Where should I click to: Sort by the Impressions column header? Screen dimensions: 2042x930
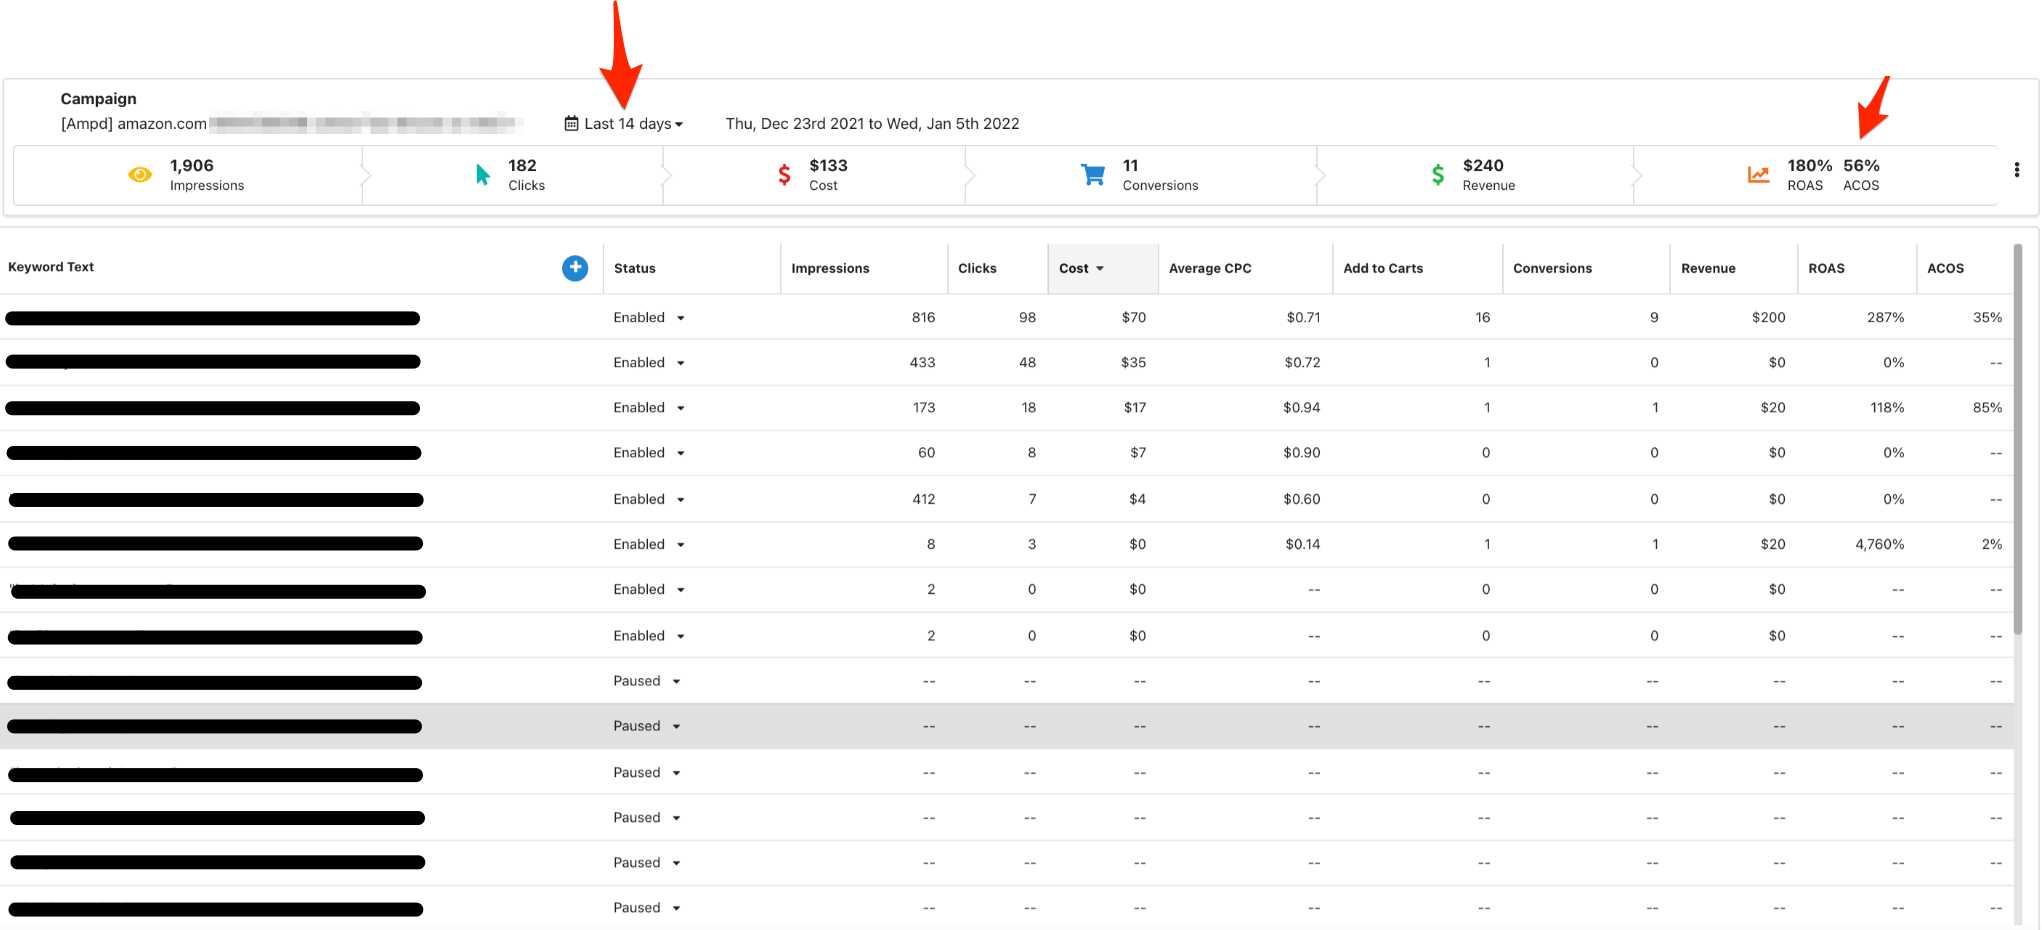830,268
